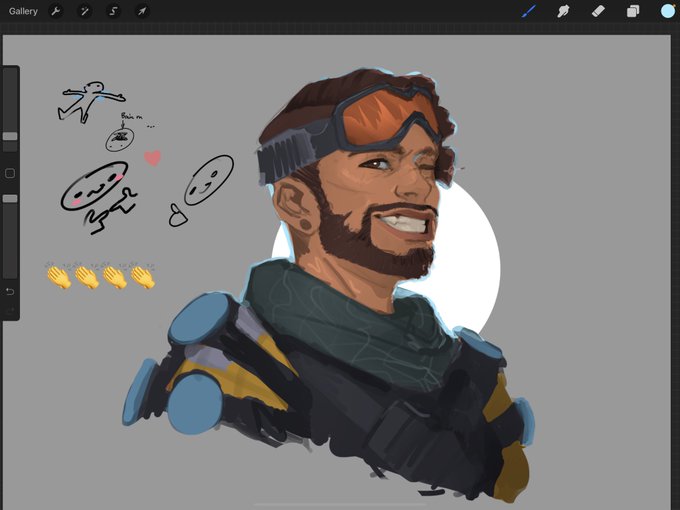Open the Layers panel

click(x=633, y=11)
